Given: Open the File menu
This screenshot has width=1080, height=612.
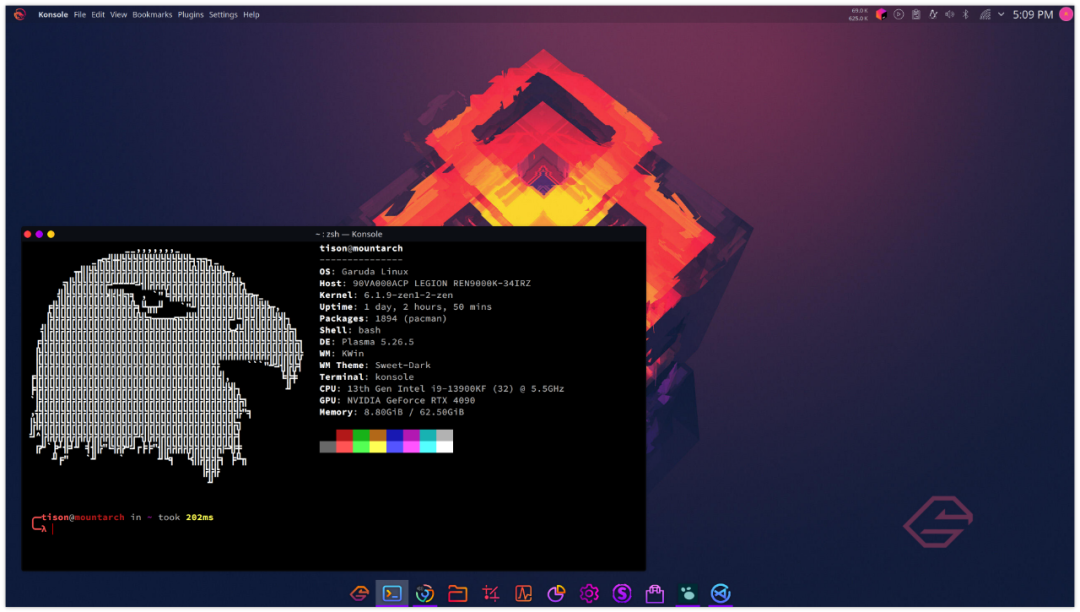Looking at the screenshot, I should click(80, 14).
